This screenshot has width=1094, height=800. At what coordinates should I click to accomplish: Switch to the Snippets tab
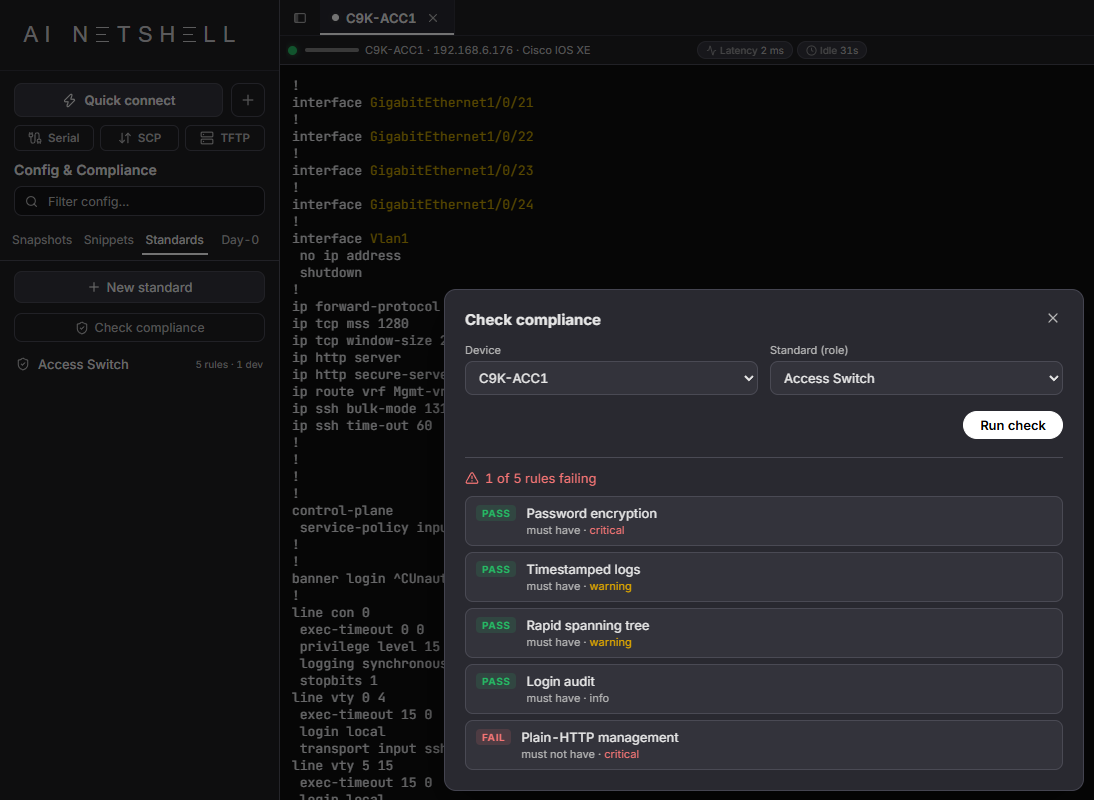coord(108,240)
